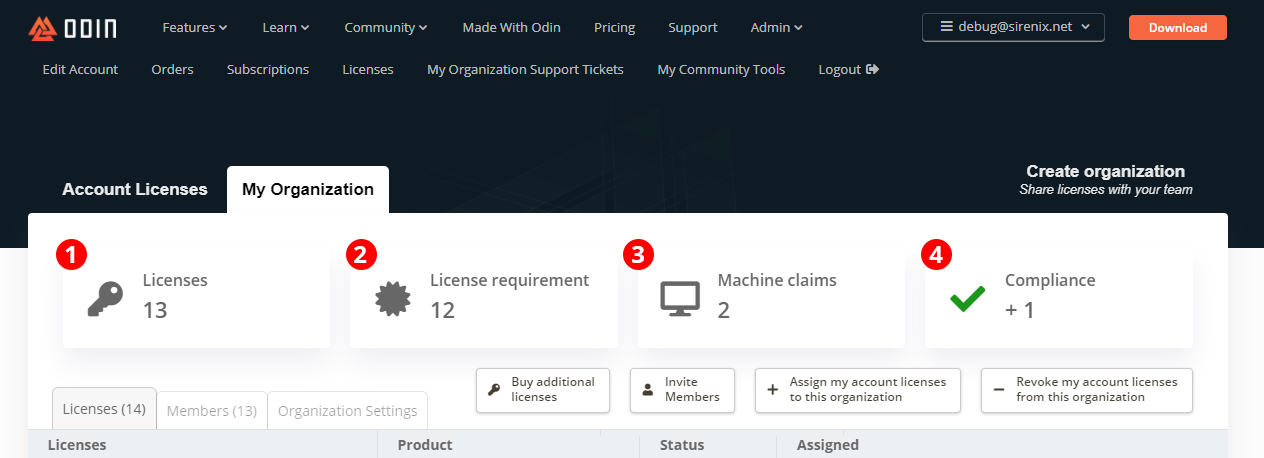Open Licenses link in account navigation
1264x458 pixels.
coord(368,69)
